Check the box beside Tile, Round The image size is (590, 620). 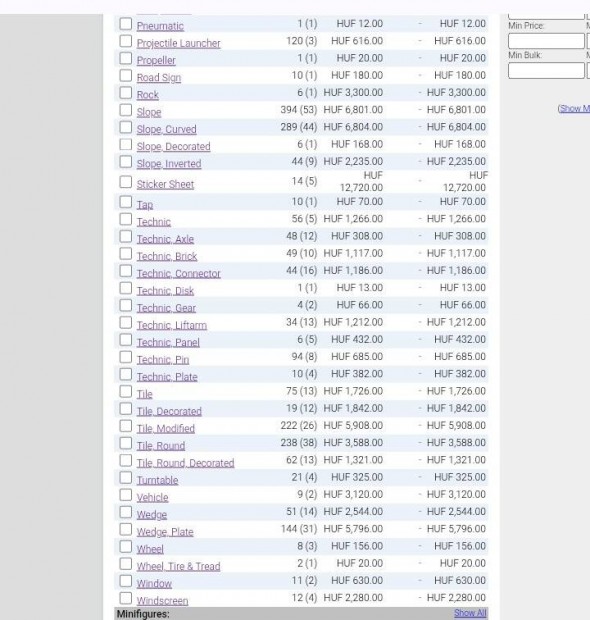[x=126, y=443]
